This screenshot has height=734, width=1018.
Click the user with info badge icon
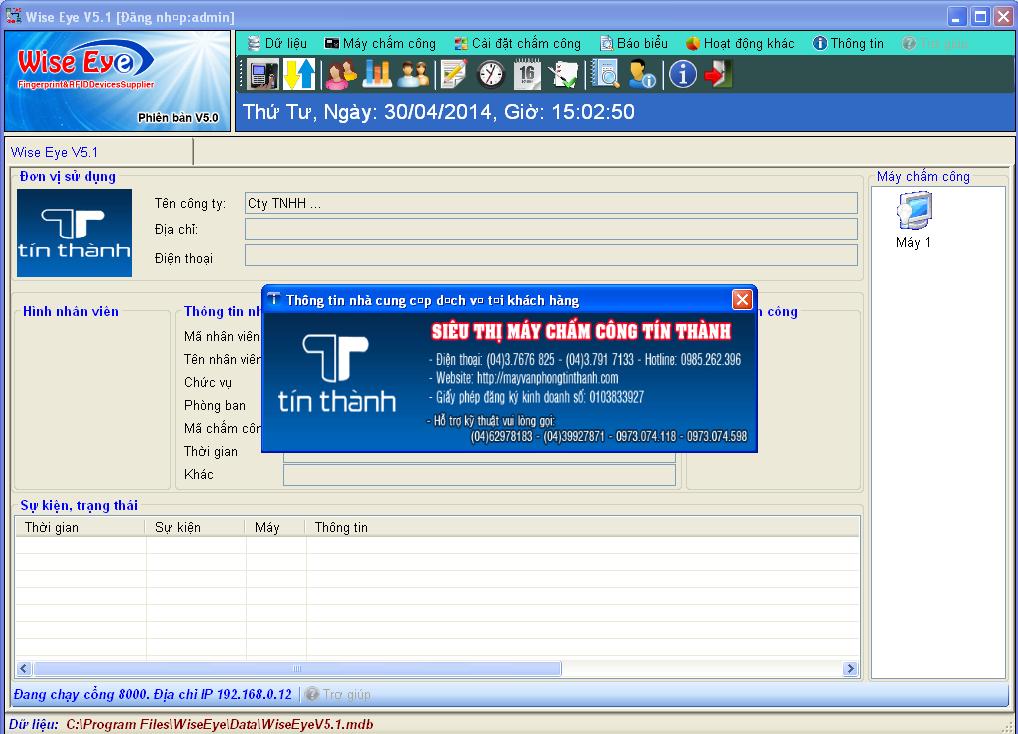click(641, 74)
